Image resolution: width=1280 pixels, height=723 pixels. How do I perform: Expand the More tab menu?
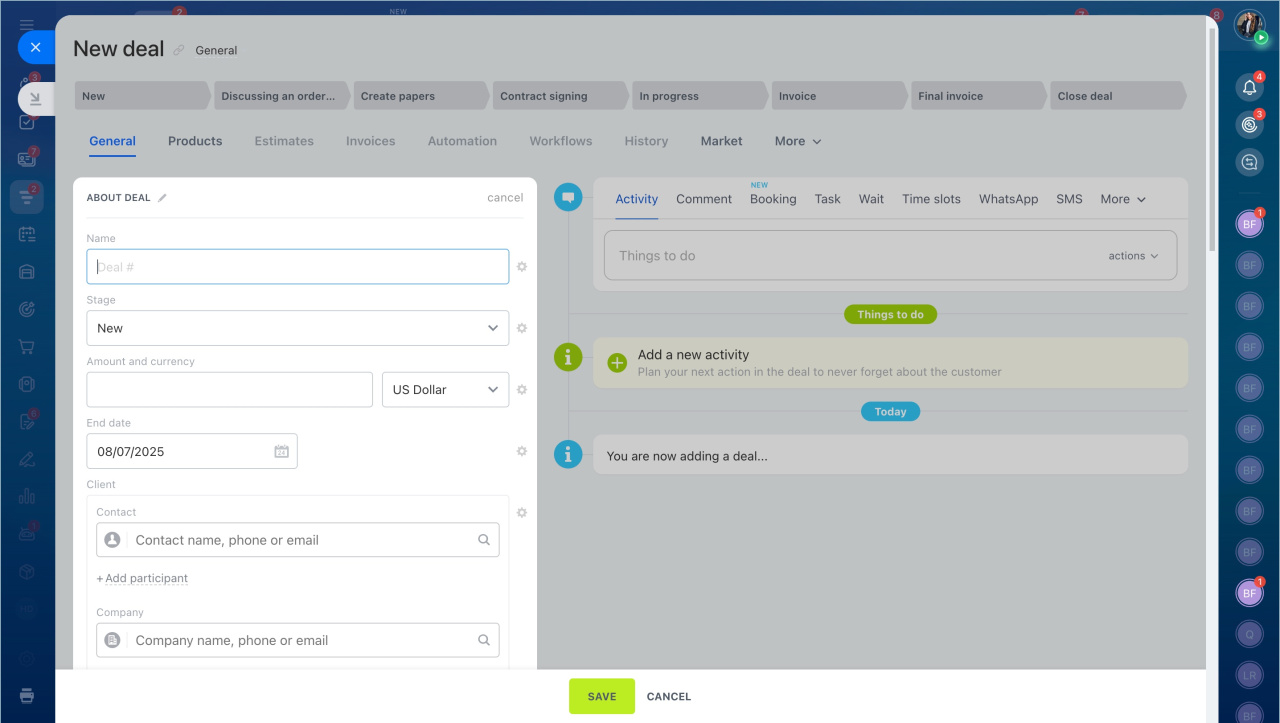coord(797,141)
